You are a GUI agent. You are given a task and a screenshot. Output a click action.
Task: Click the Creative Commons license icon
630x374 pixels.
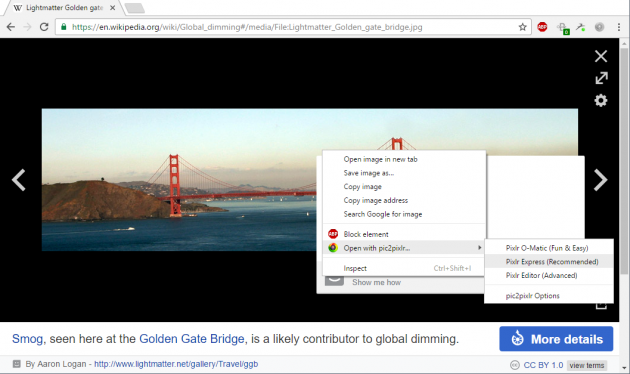515,365
